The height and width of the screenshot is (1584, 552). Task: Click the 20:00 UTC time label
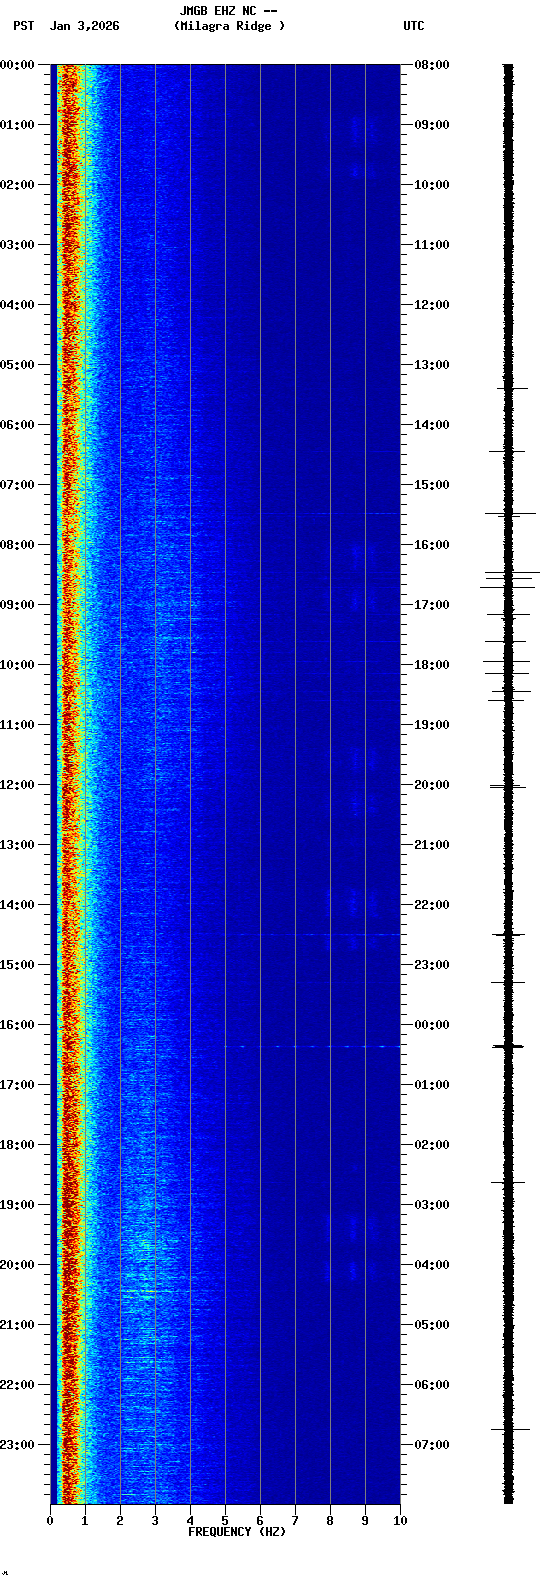[432, 785]
